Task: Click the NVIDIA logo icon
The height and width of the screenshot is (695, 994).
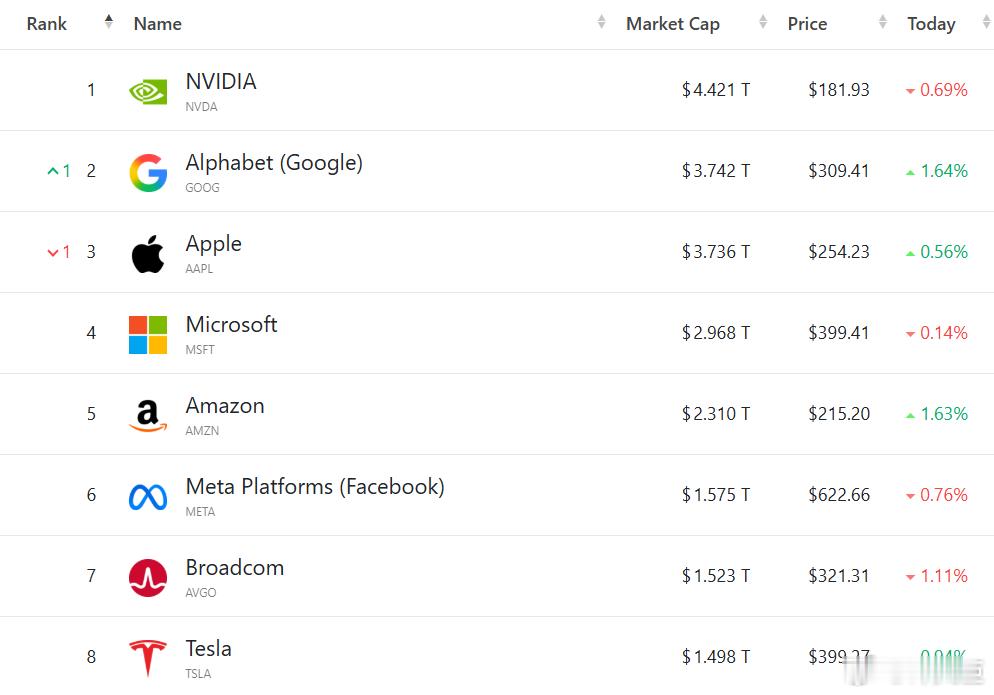Action: [x=148, y=91]
